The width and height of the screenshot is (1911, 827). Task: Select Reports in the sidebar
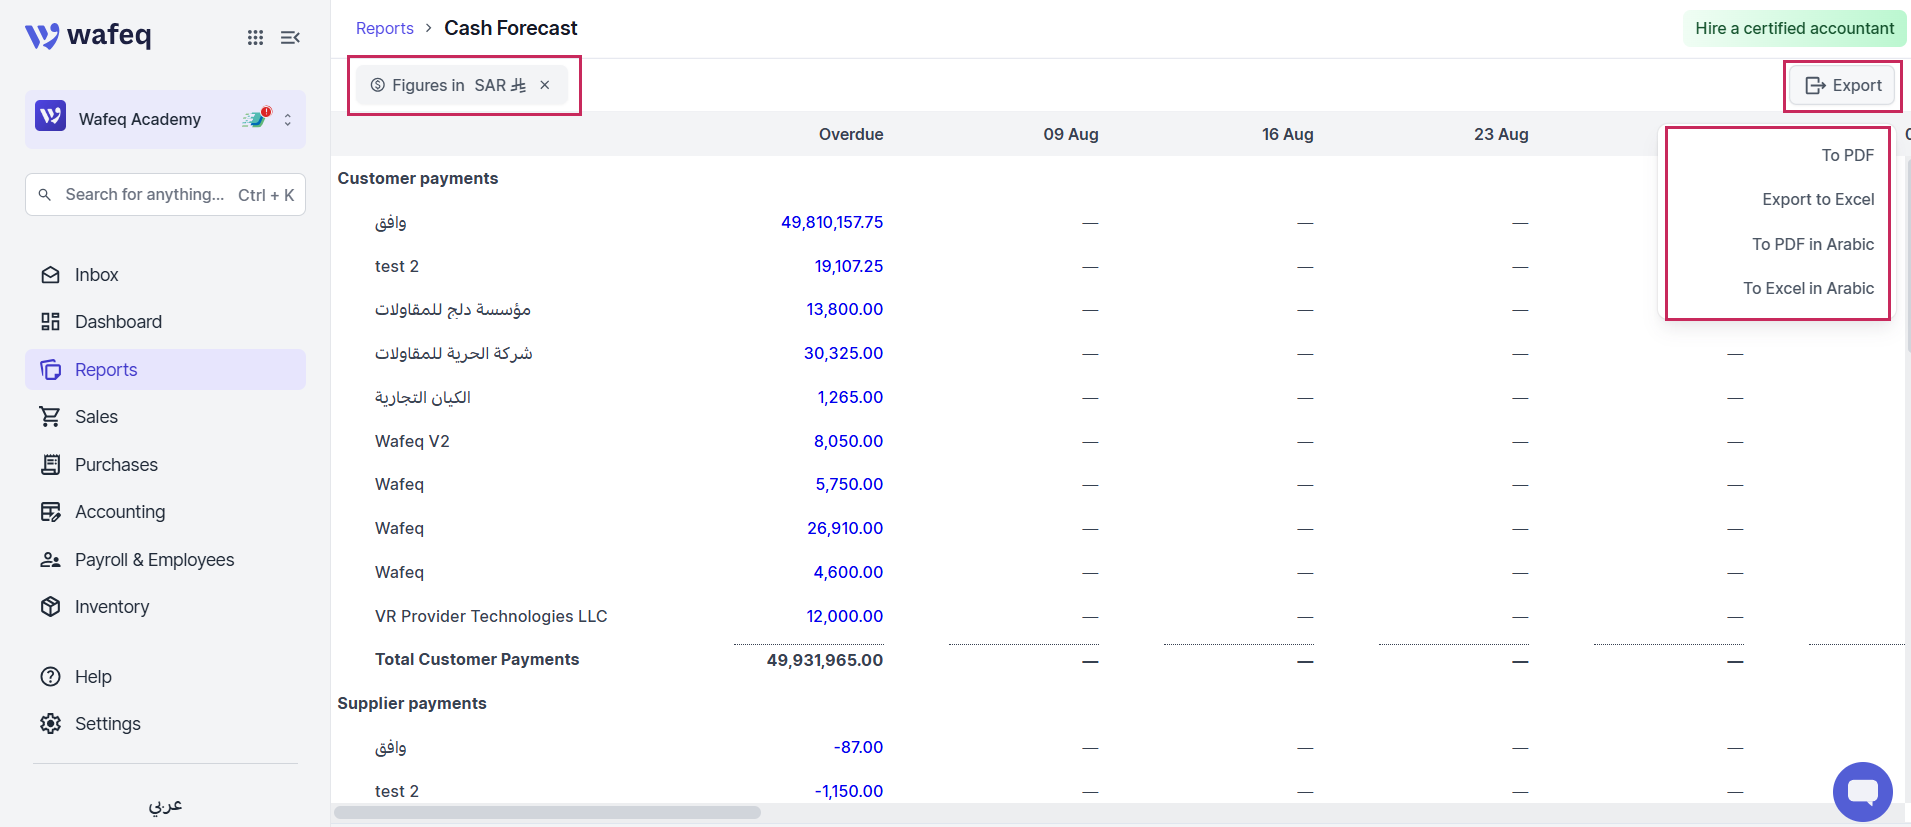(165, 370)
